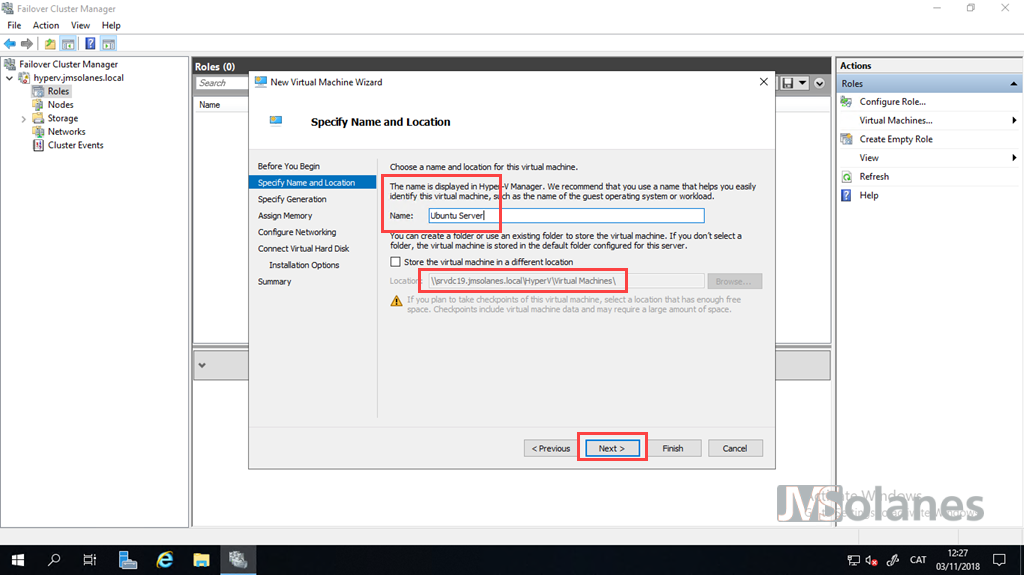The image size is (1024, 575).
Task: Go to the Configure Networking wizard step
Action: tap(297, 232)
